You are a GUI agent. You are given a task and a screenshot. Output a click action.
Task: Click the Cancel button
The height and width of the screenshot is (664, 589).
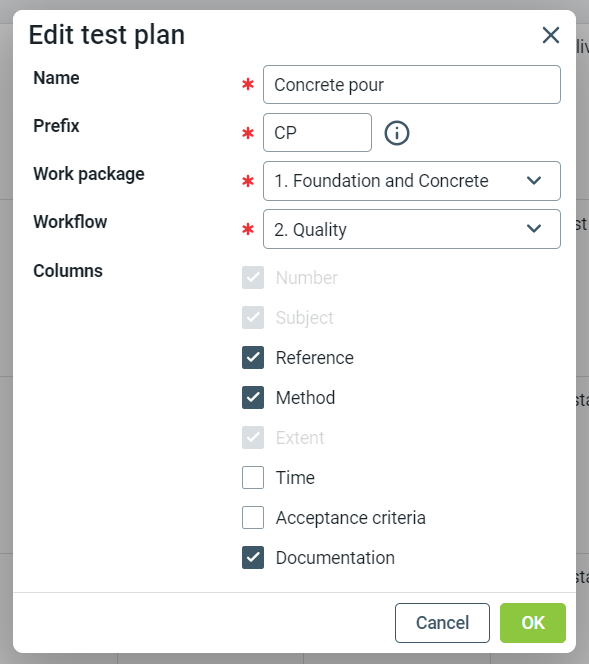tap(442, 623)
